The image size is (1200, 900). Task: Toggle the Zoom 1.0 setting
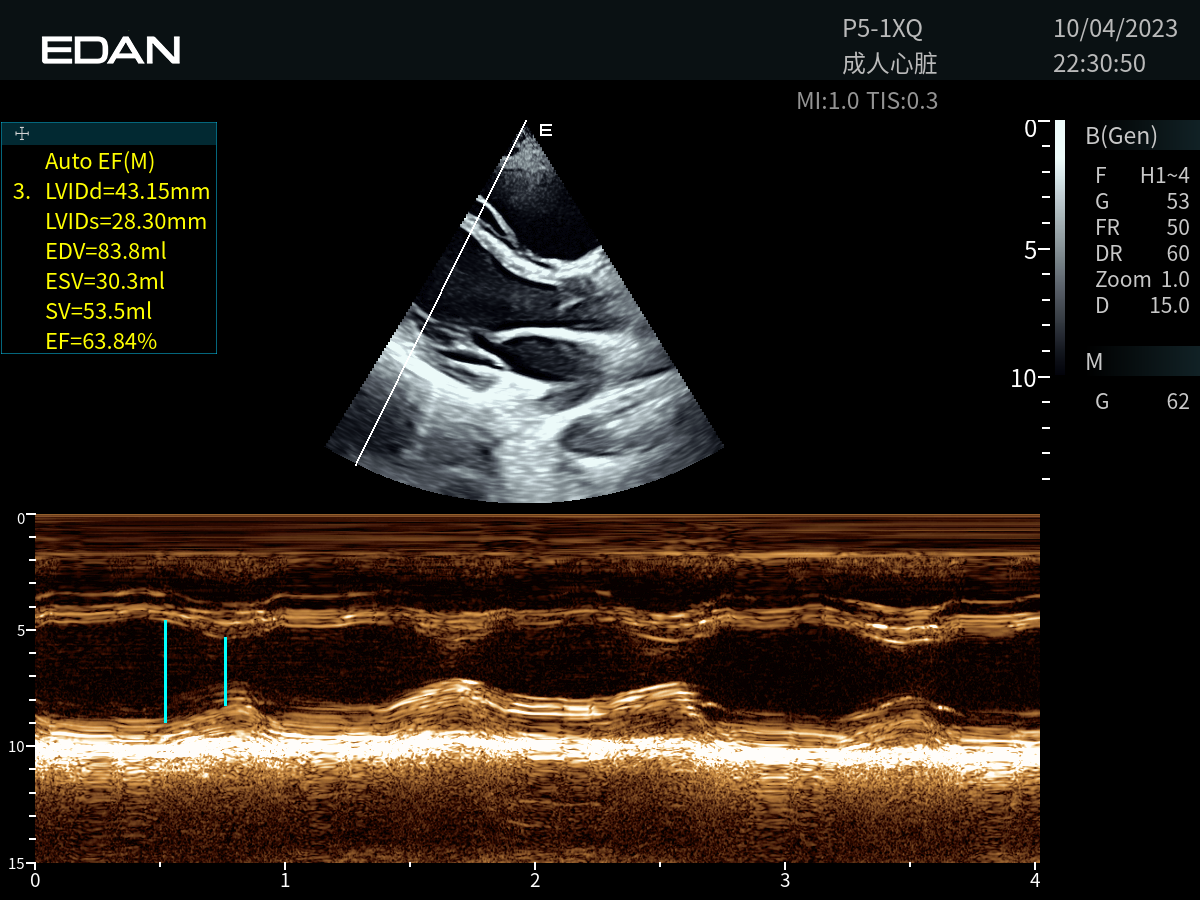pos(1133,279)
